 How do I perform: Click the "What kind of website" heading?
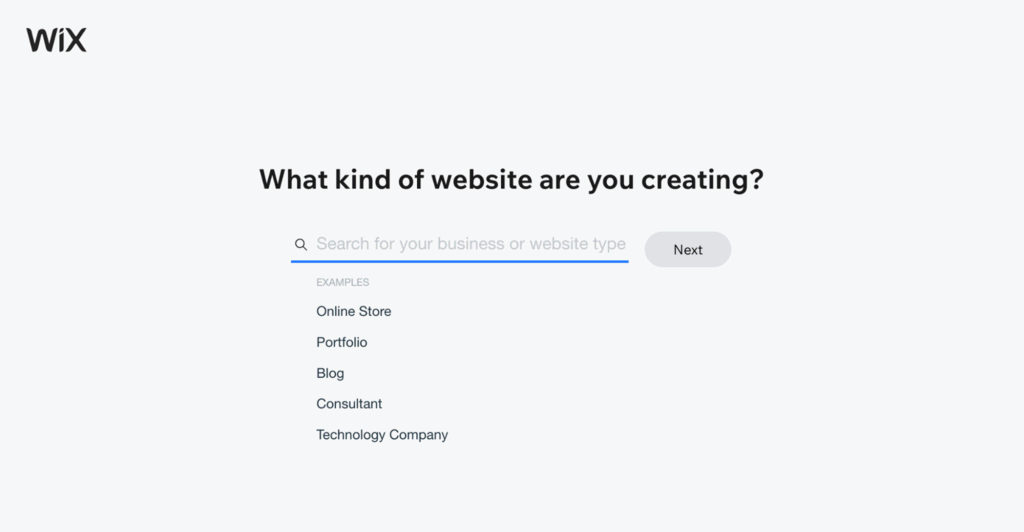coord(511,180)
